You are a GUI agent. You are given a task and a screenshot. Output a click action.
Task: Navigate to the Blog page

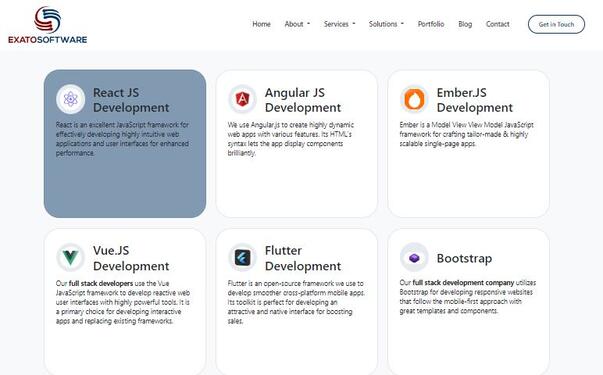(x=465, y=24)
